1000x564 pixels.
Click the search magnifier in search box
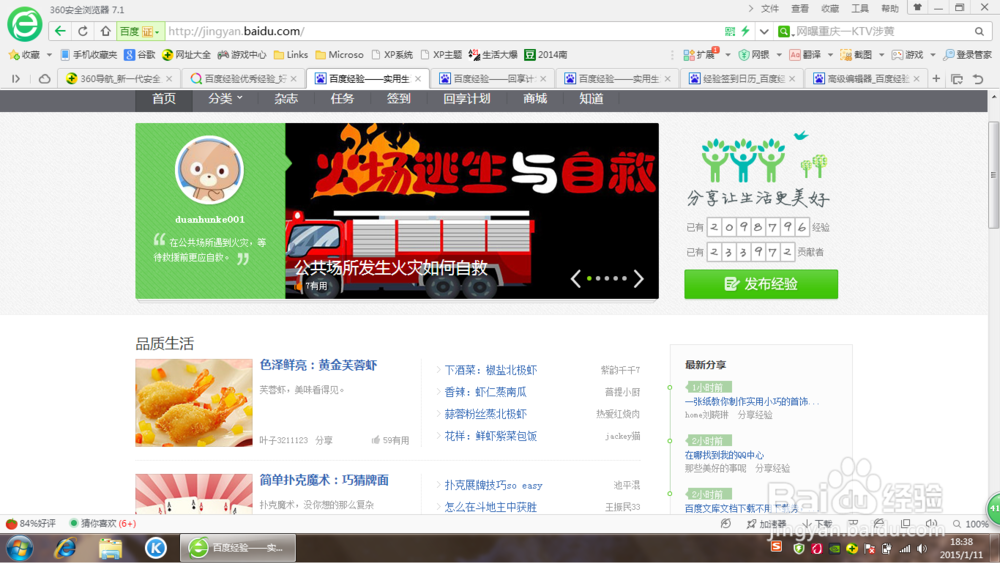[979, 31]
